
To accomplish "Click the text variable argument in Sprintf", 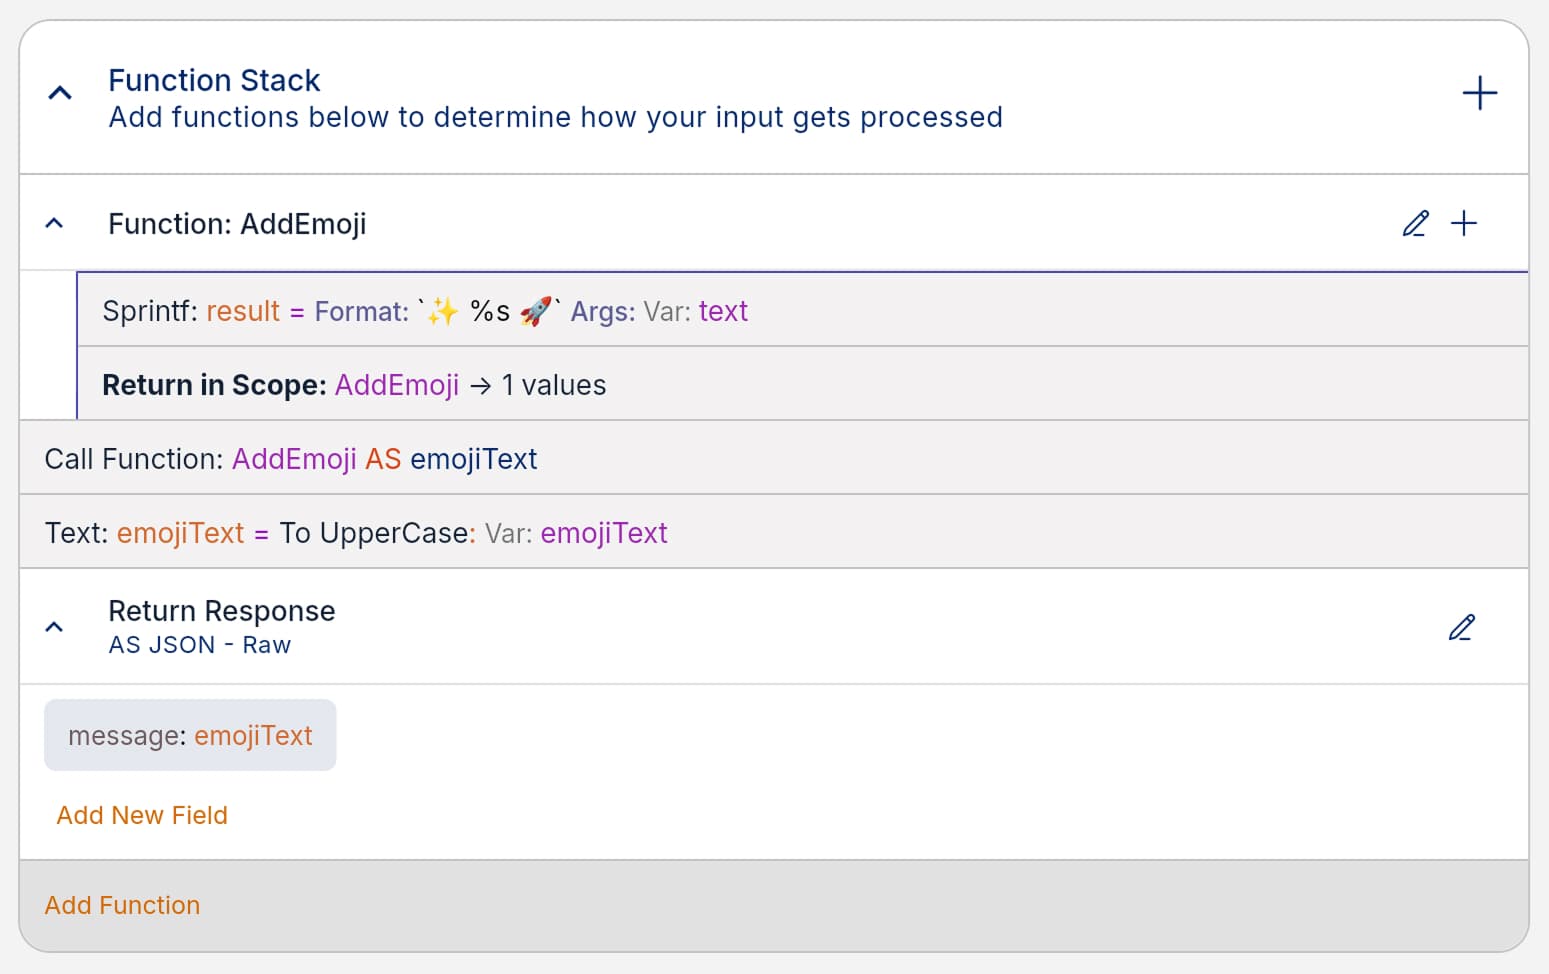I will [x=724, y=311].
